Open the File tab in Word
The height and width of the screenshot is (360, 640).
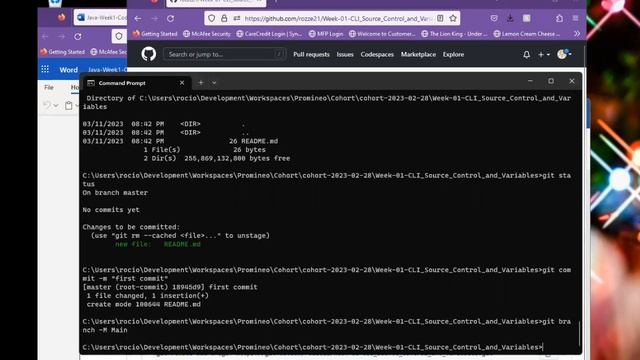click(49, 87)
